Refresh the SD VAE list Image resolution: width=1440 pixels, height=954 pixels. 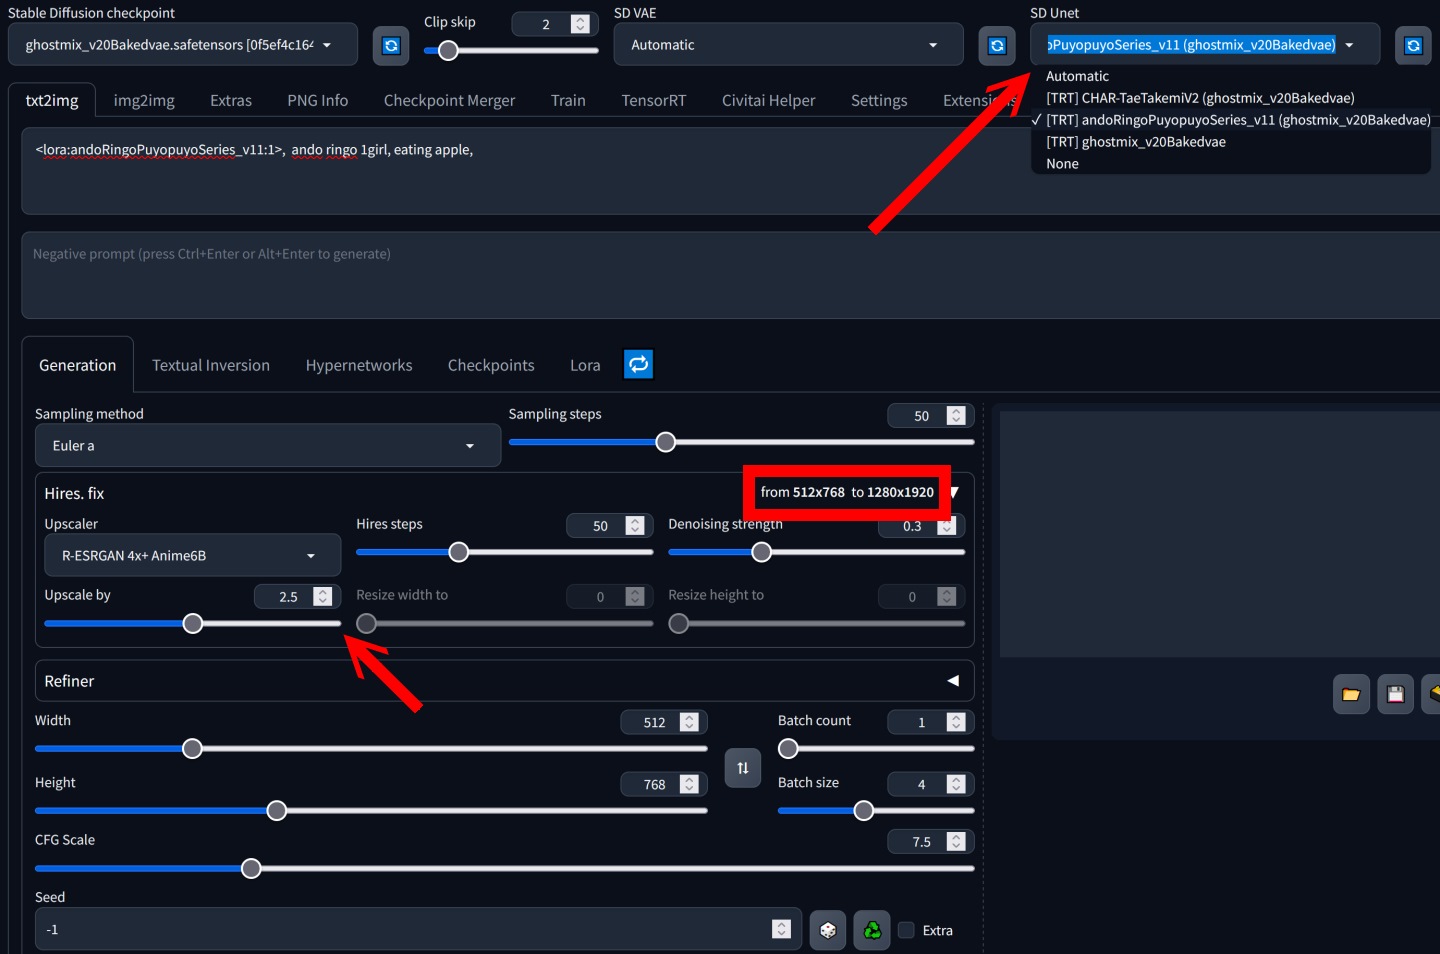(996, 45)
